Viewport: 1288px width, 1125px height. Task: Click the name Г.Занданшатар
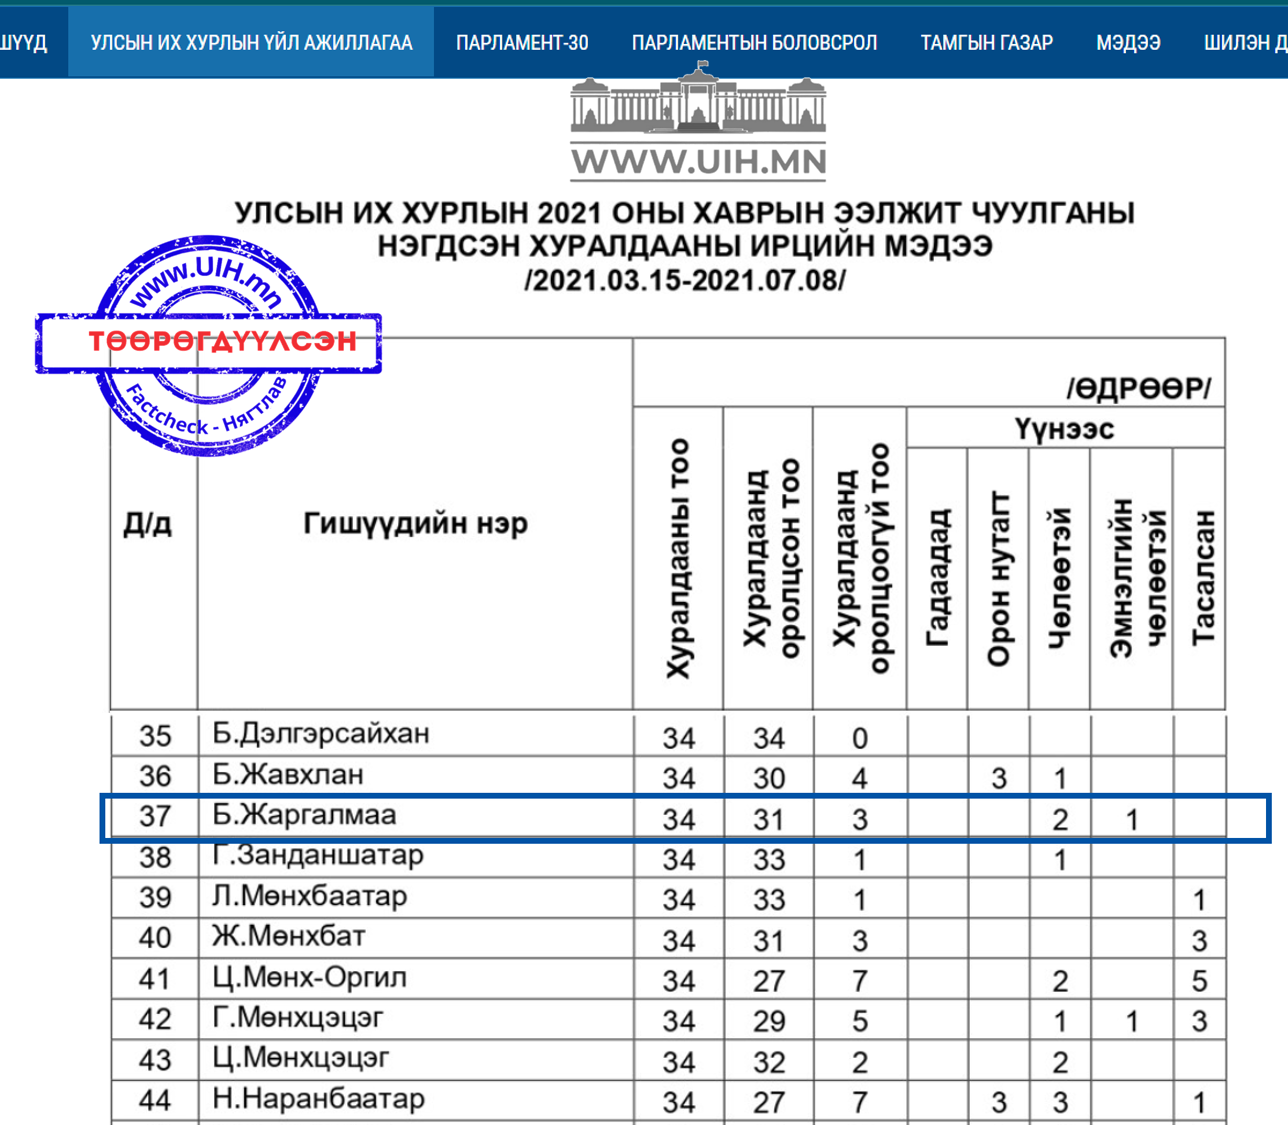tap(318, 855)
